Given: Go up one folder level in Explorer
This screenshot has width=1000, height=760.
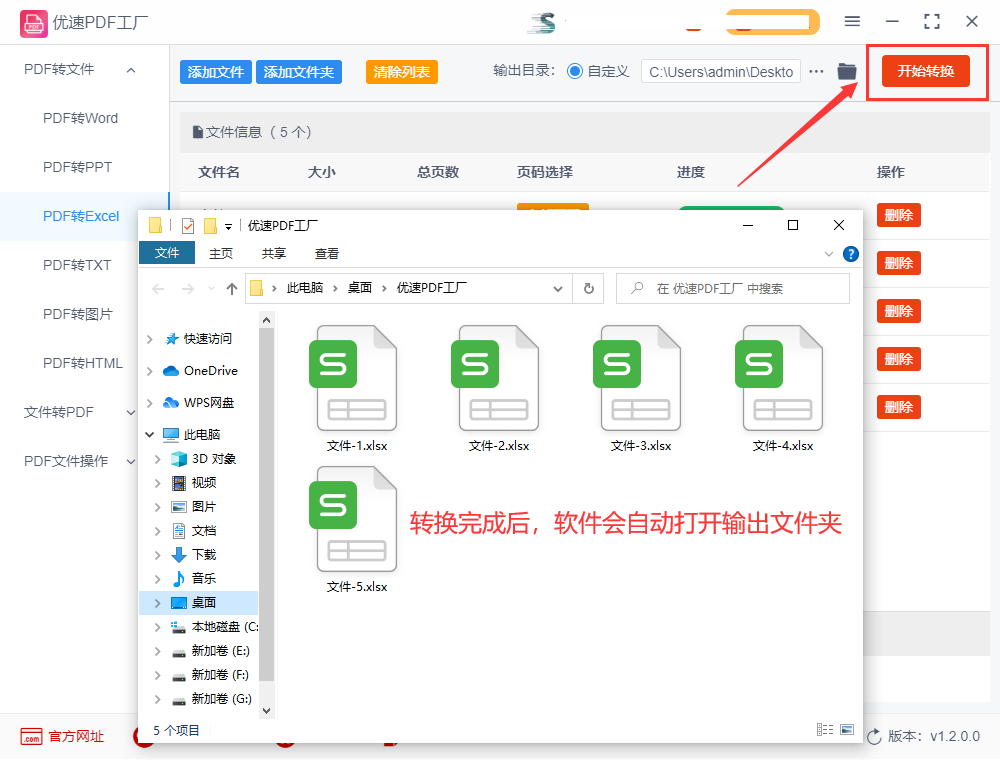Looking at the screenshot, I should (x=232, y=289).
